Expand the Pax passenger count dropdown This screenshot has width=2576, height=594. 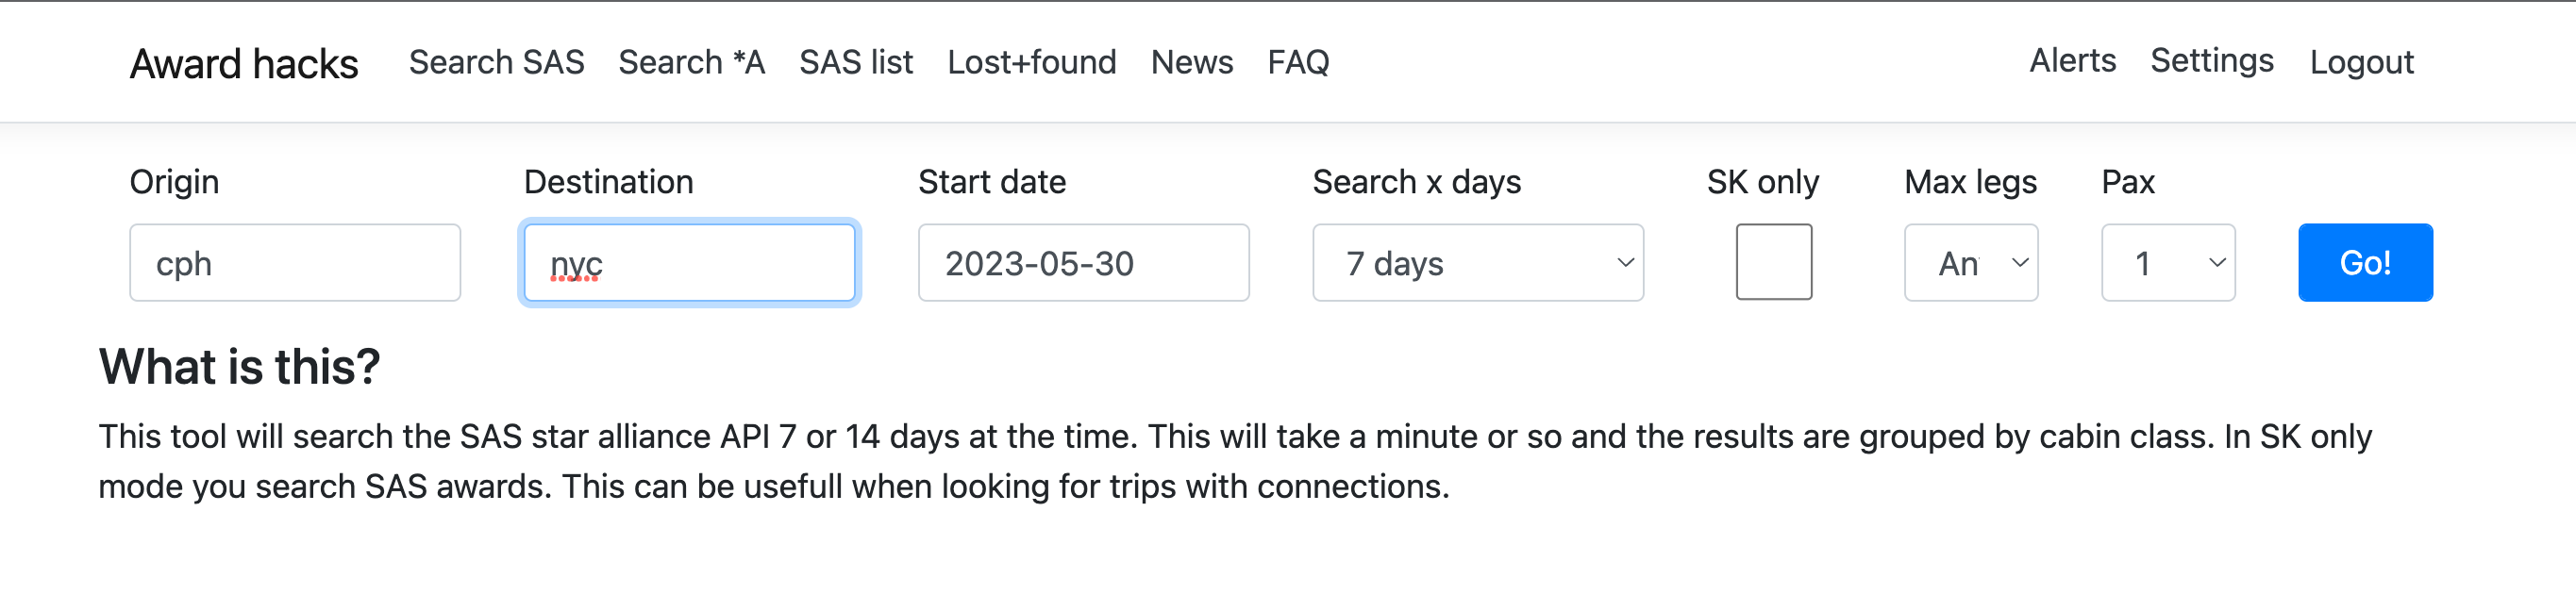pos(2167,263)
